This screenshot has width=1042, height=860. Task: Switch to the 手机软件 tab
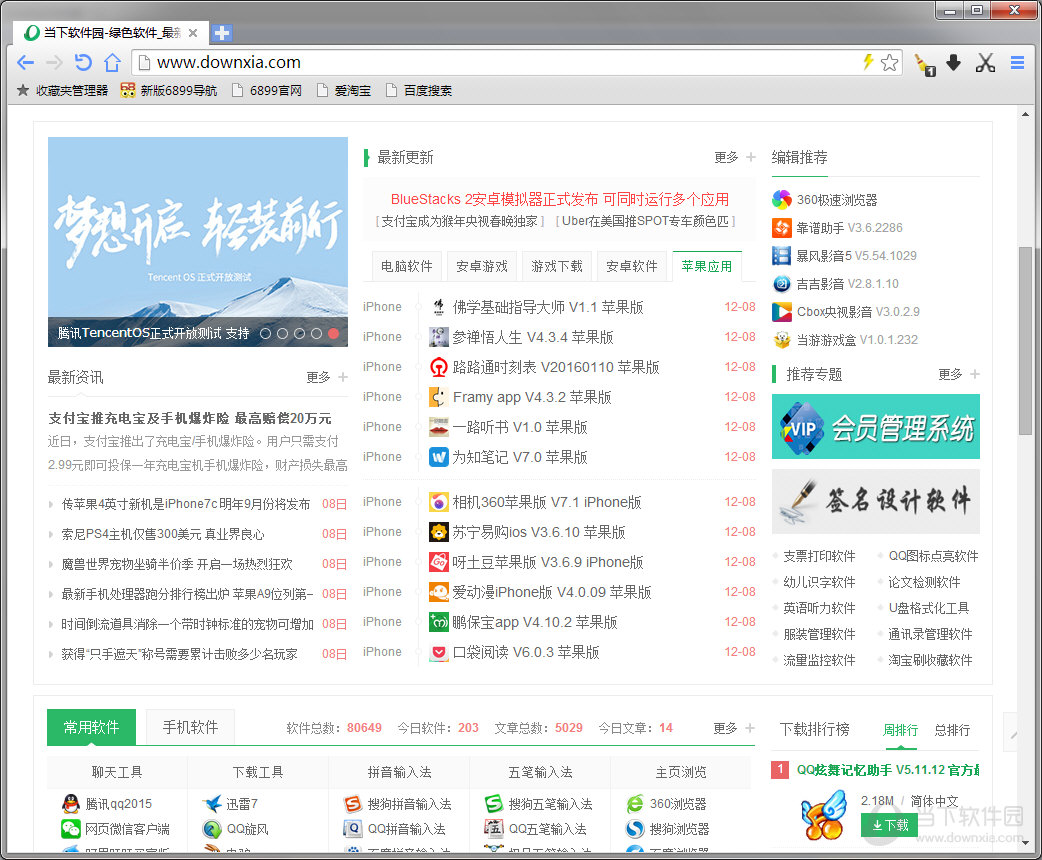(190, 727)
